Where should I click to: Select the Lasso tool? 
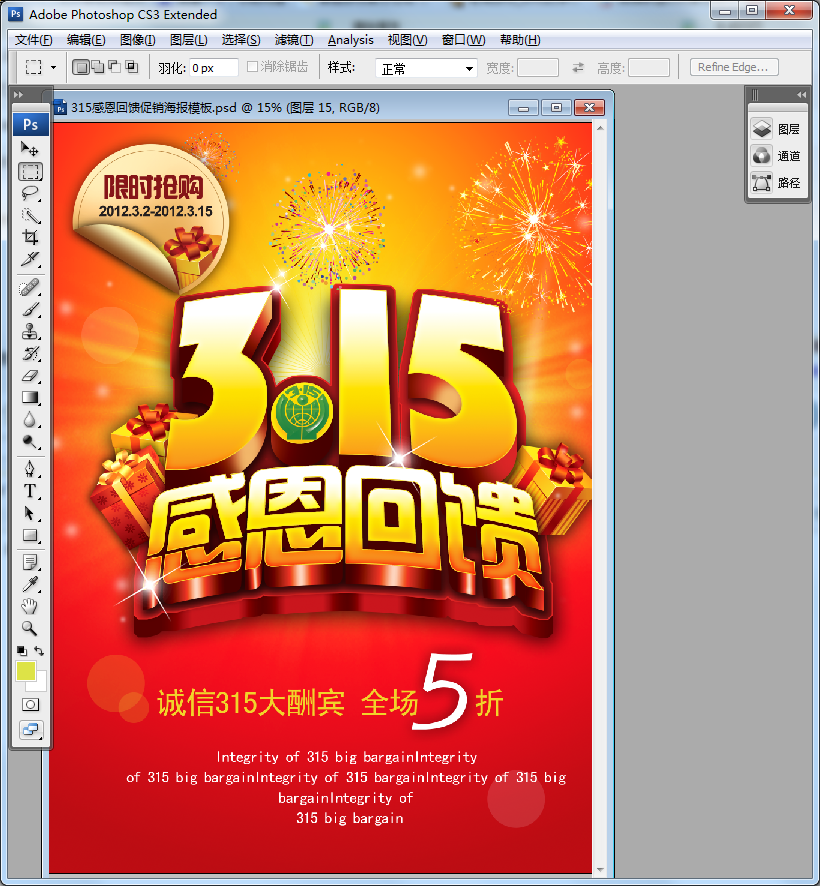(x=30, y=193)
